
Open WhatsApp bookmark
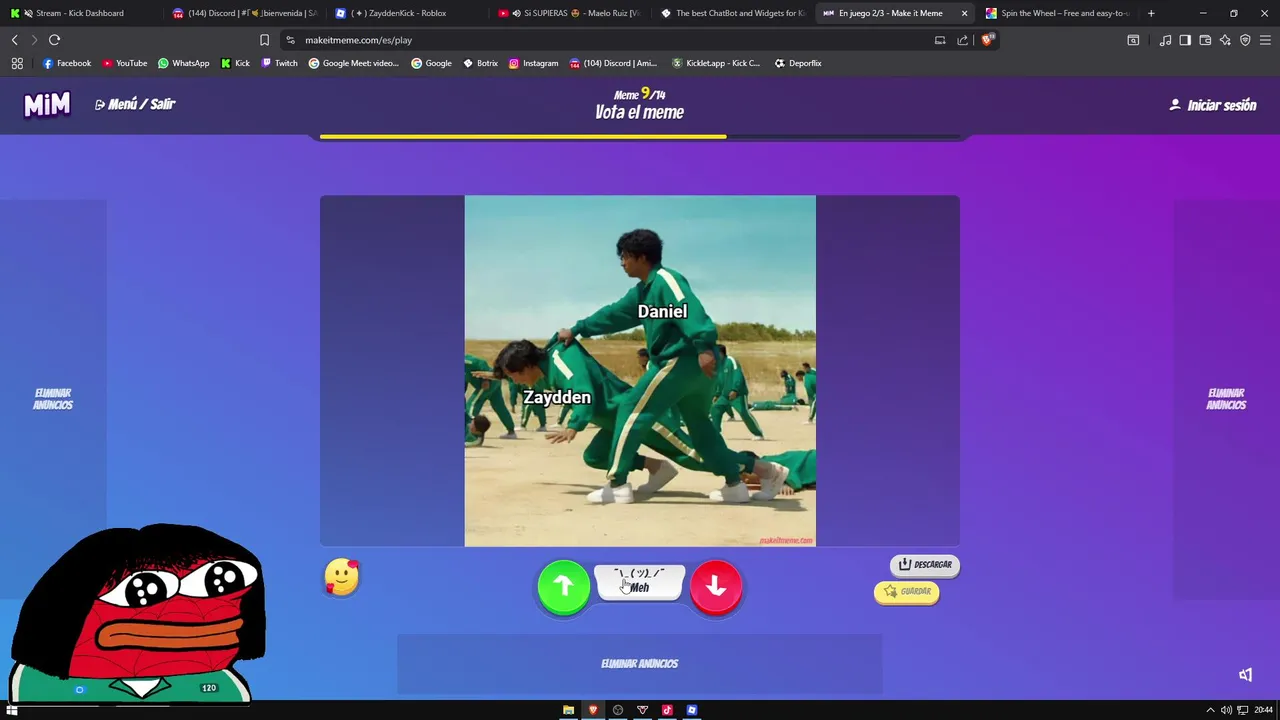[184, 63]
